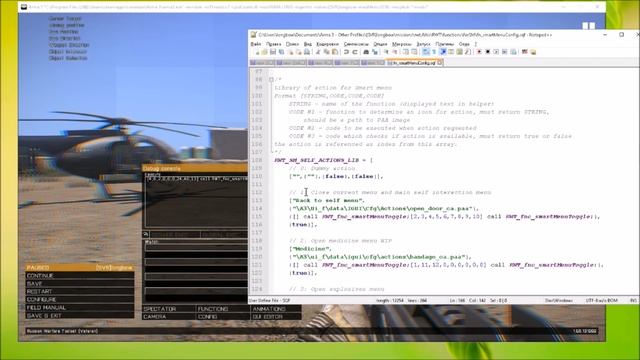Open the Плагины menu

(x=444, y=44)
